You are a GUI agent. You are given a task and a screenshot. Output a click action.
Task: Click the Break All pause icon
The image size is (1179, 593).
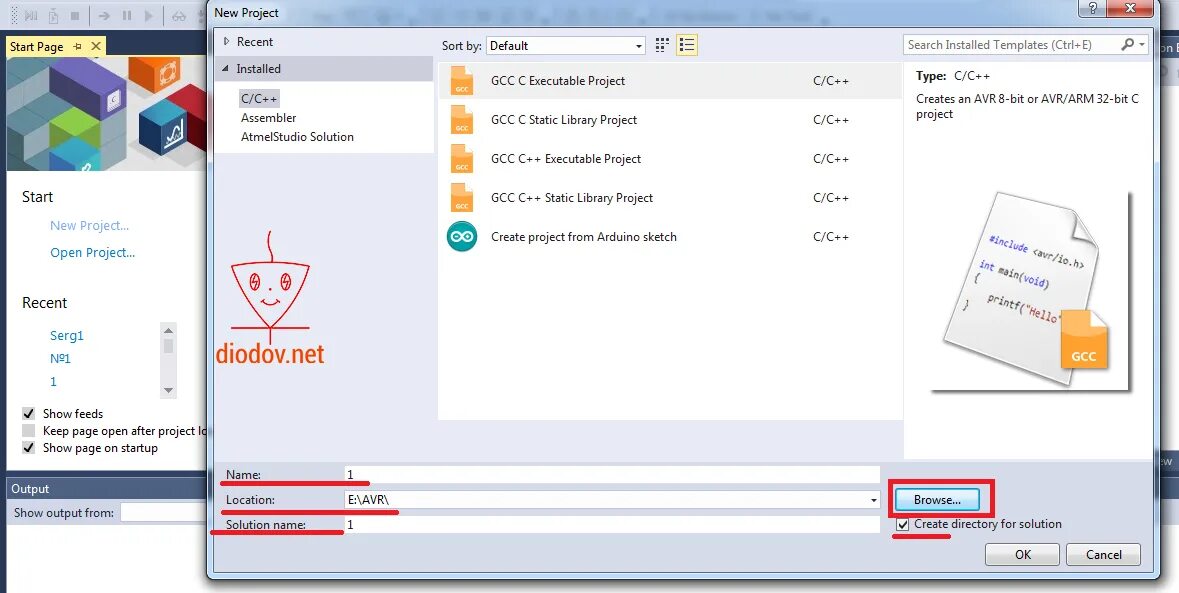point(127,15)
